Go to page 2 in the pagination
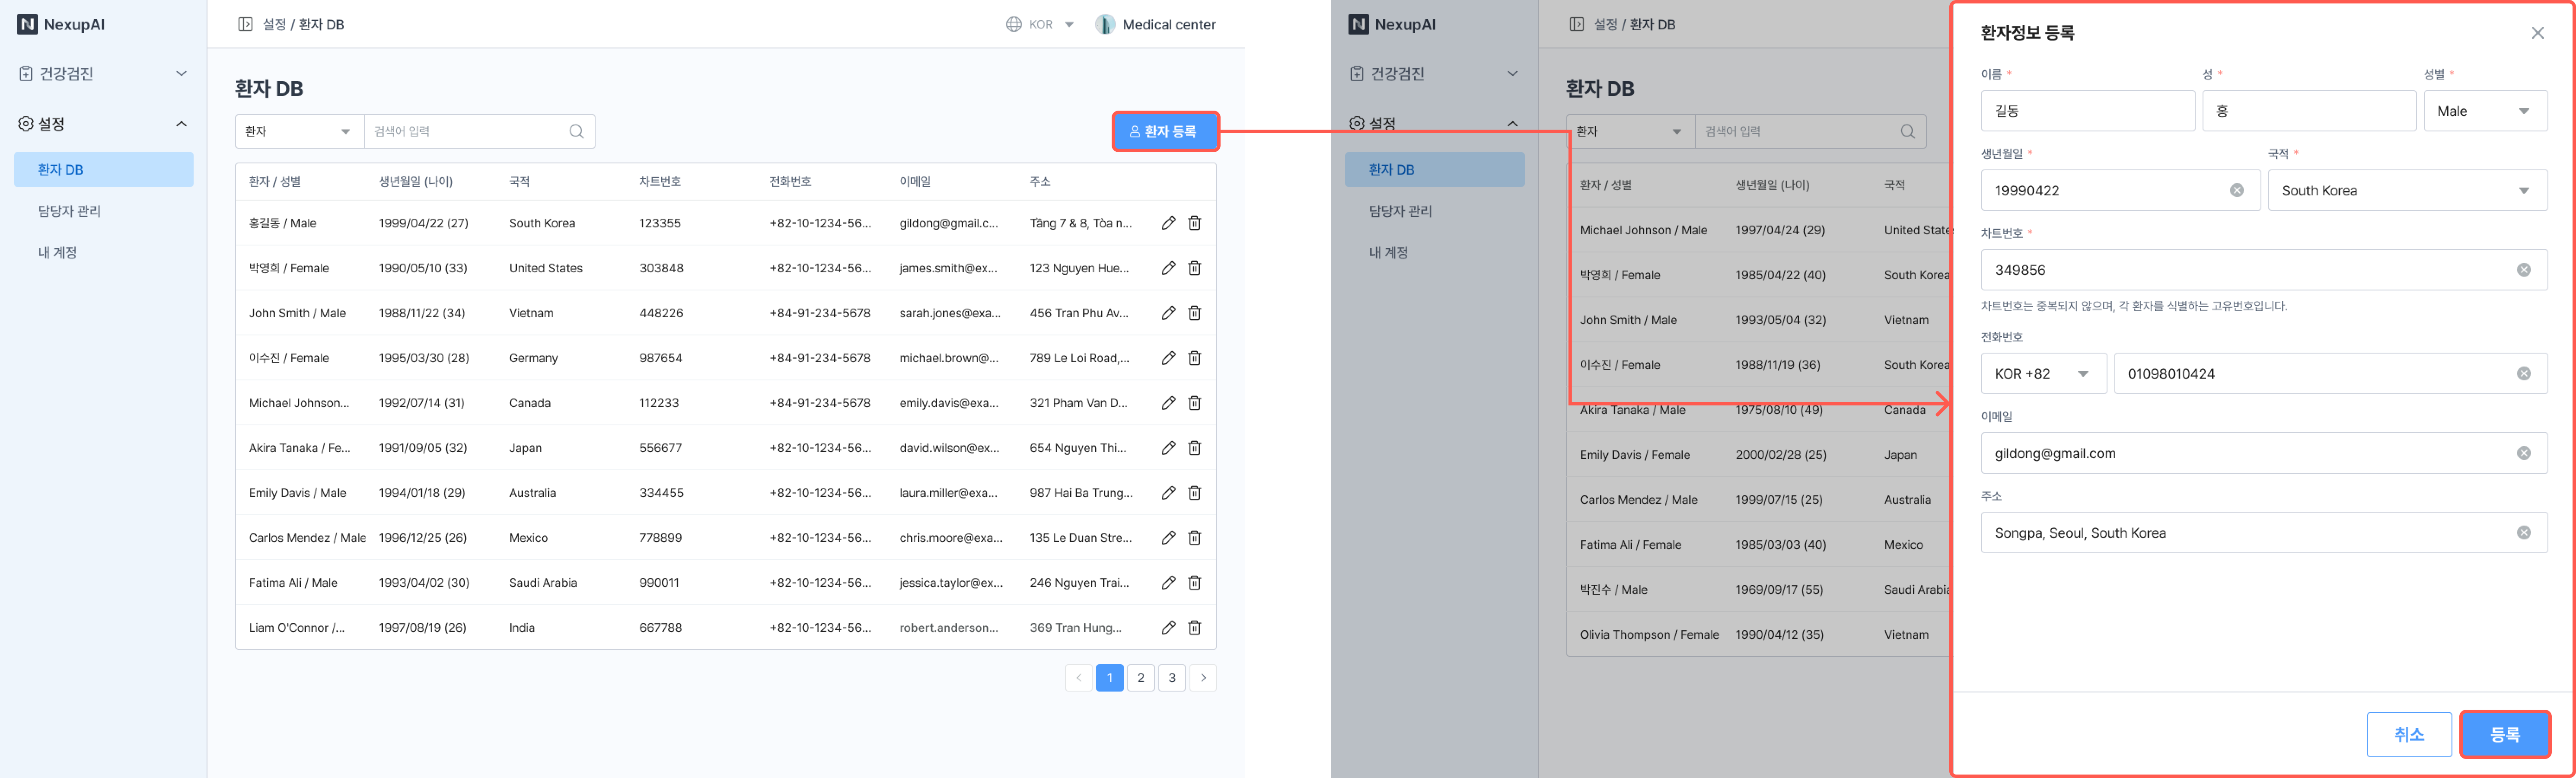 click(1140, 678)
